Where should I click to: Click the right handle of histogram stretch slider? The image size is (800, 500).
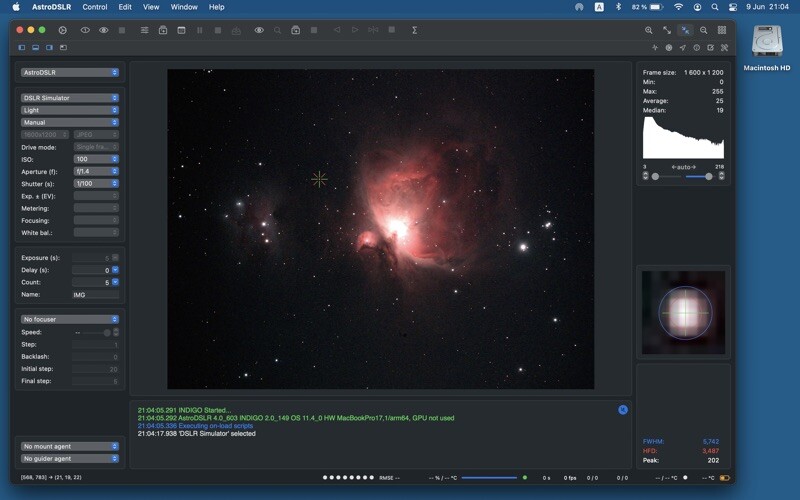(x=709, y=177)
